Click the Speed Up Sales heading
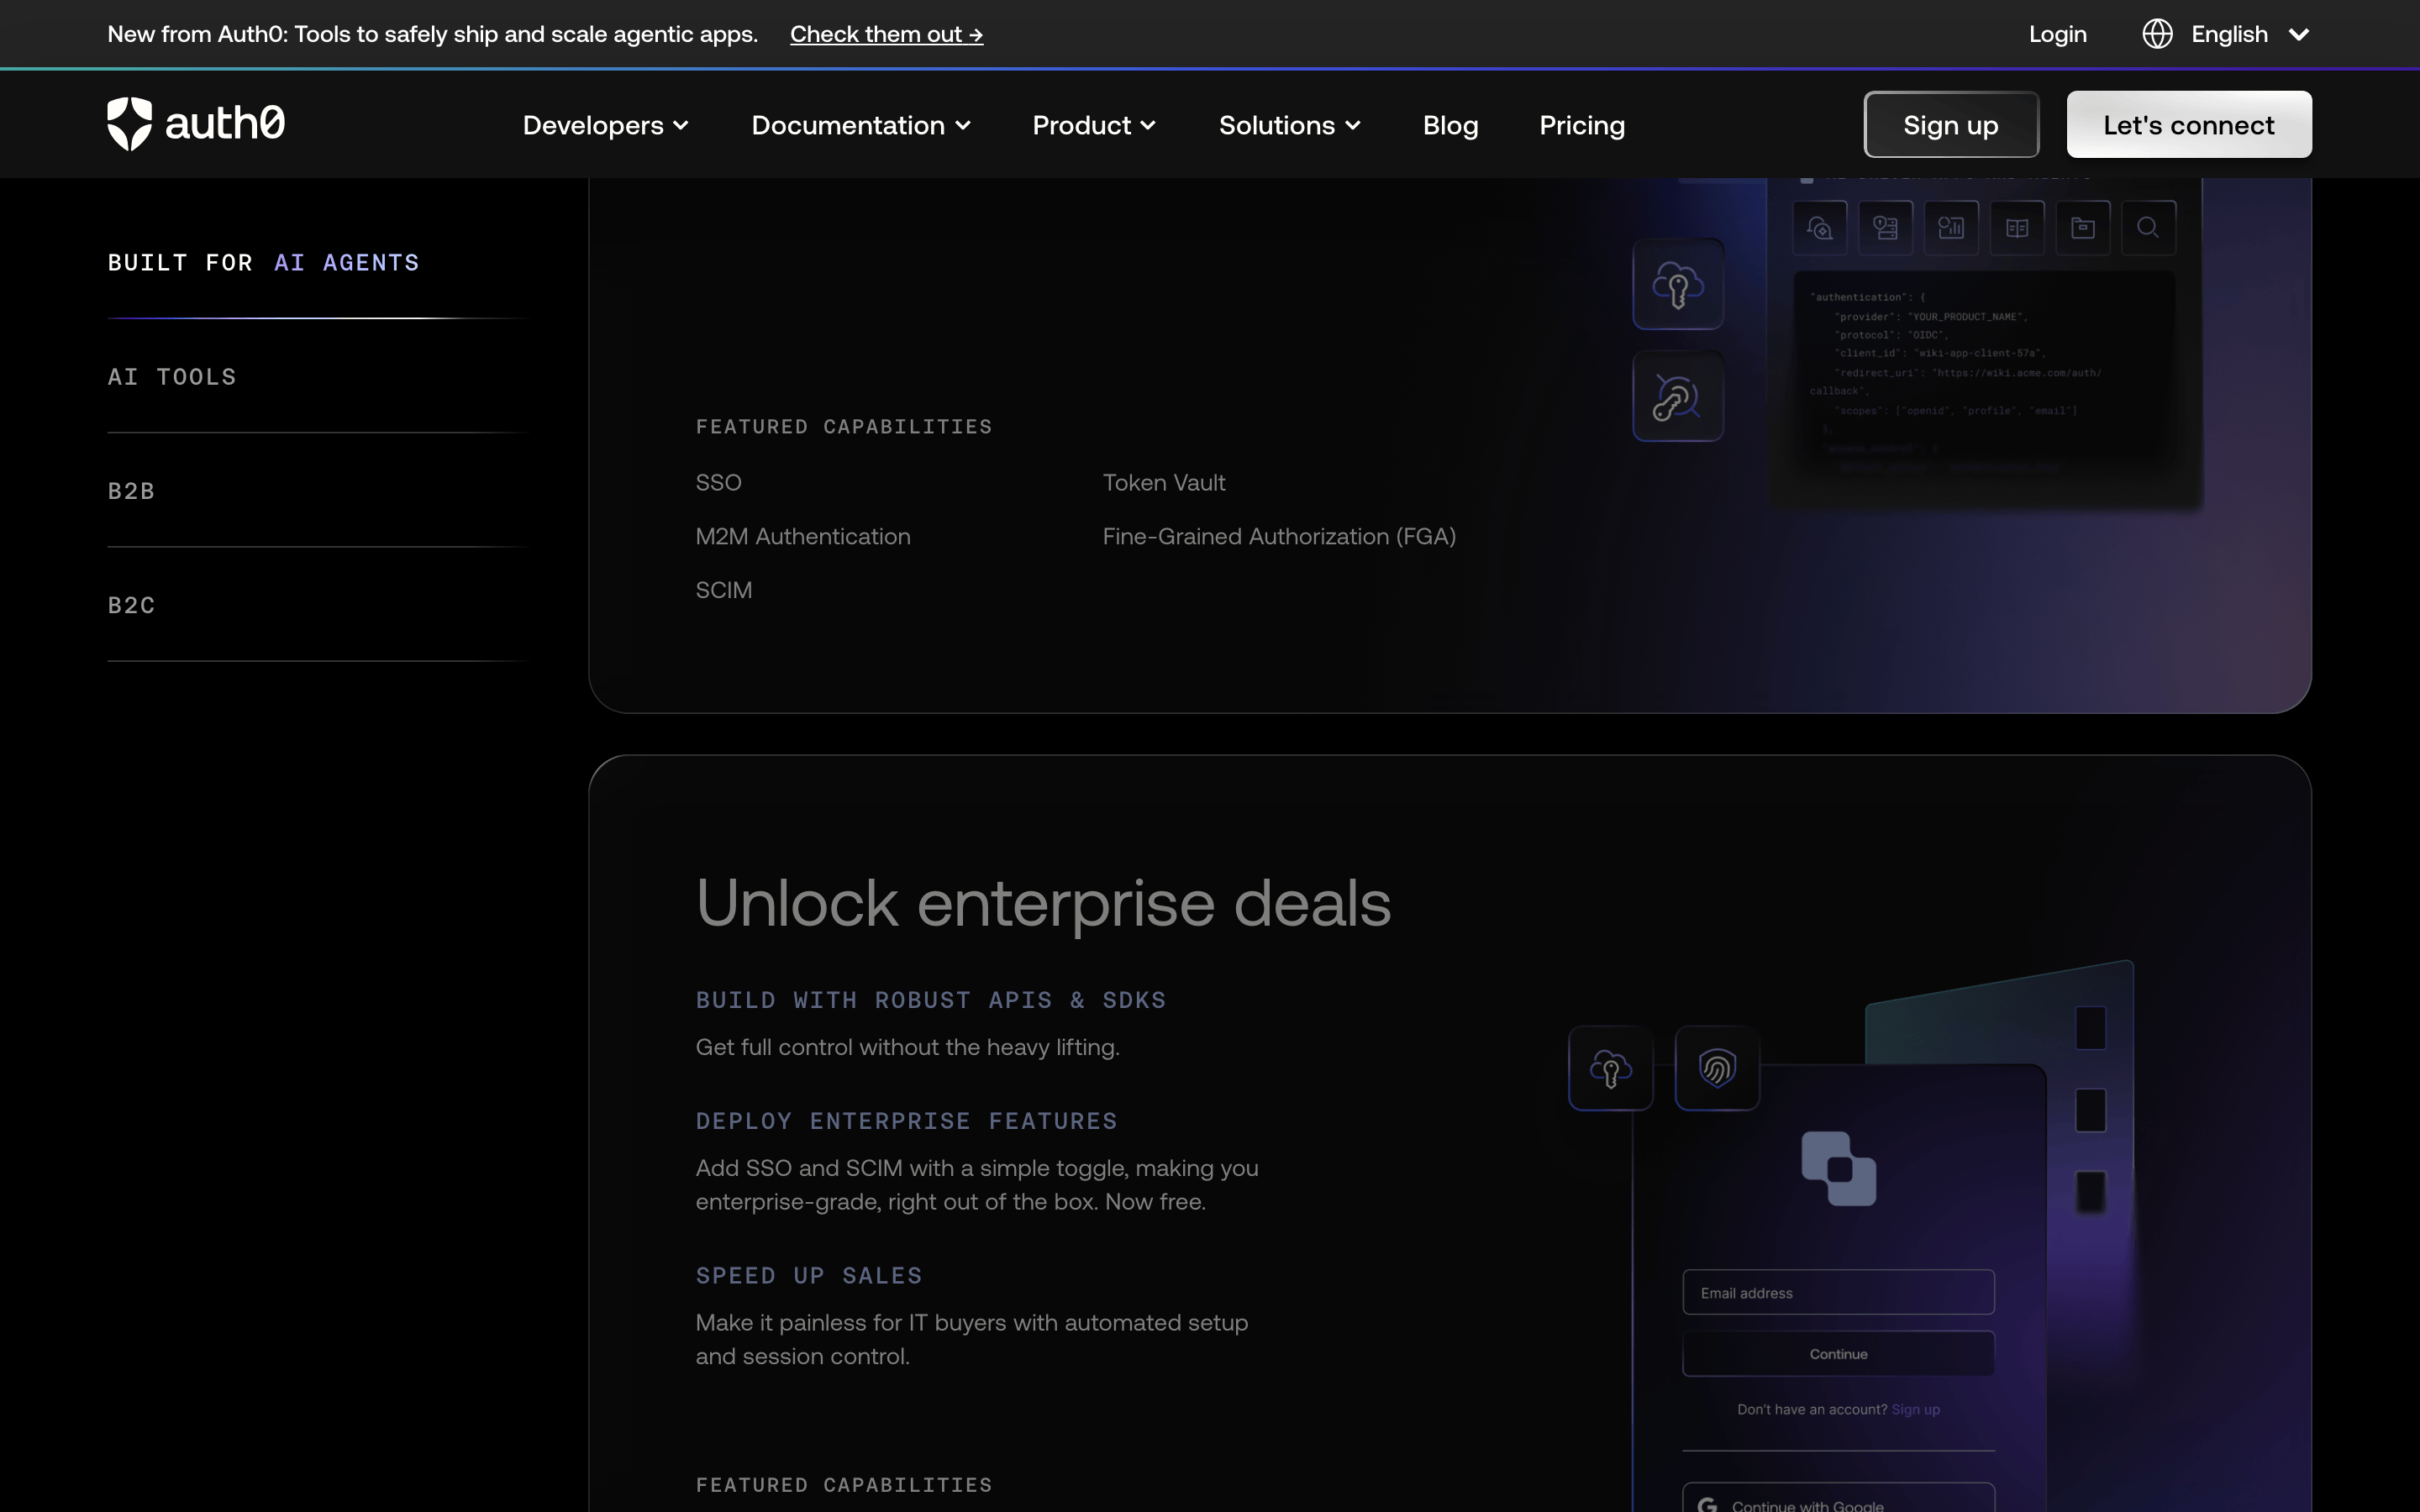 (809, 1276)
